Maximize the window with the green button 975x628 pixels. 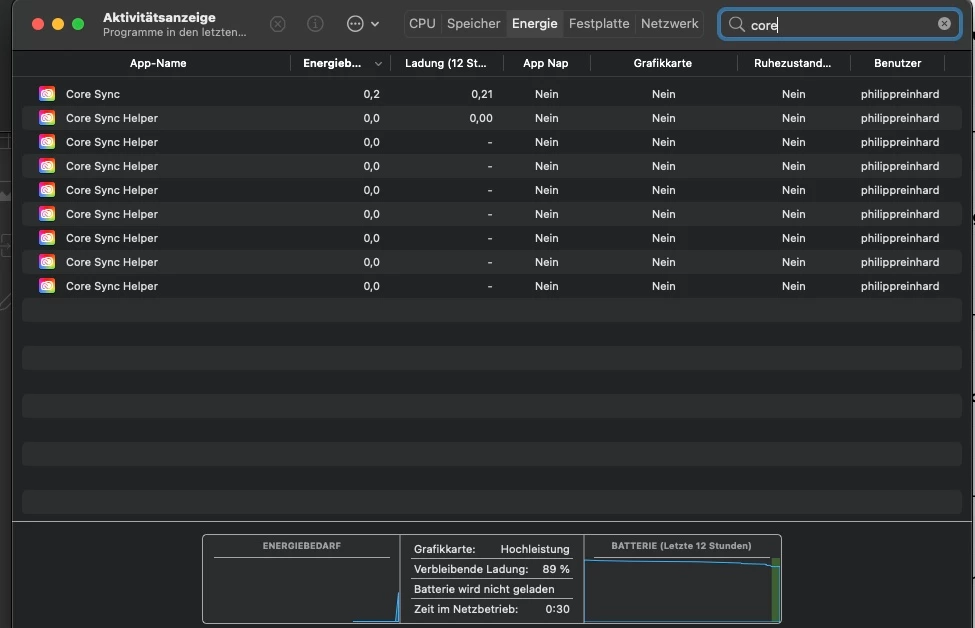point(78,24)
